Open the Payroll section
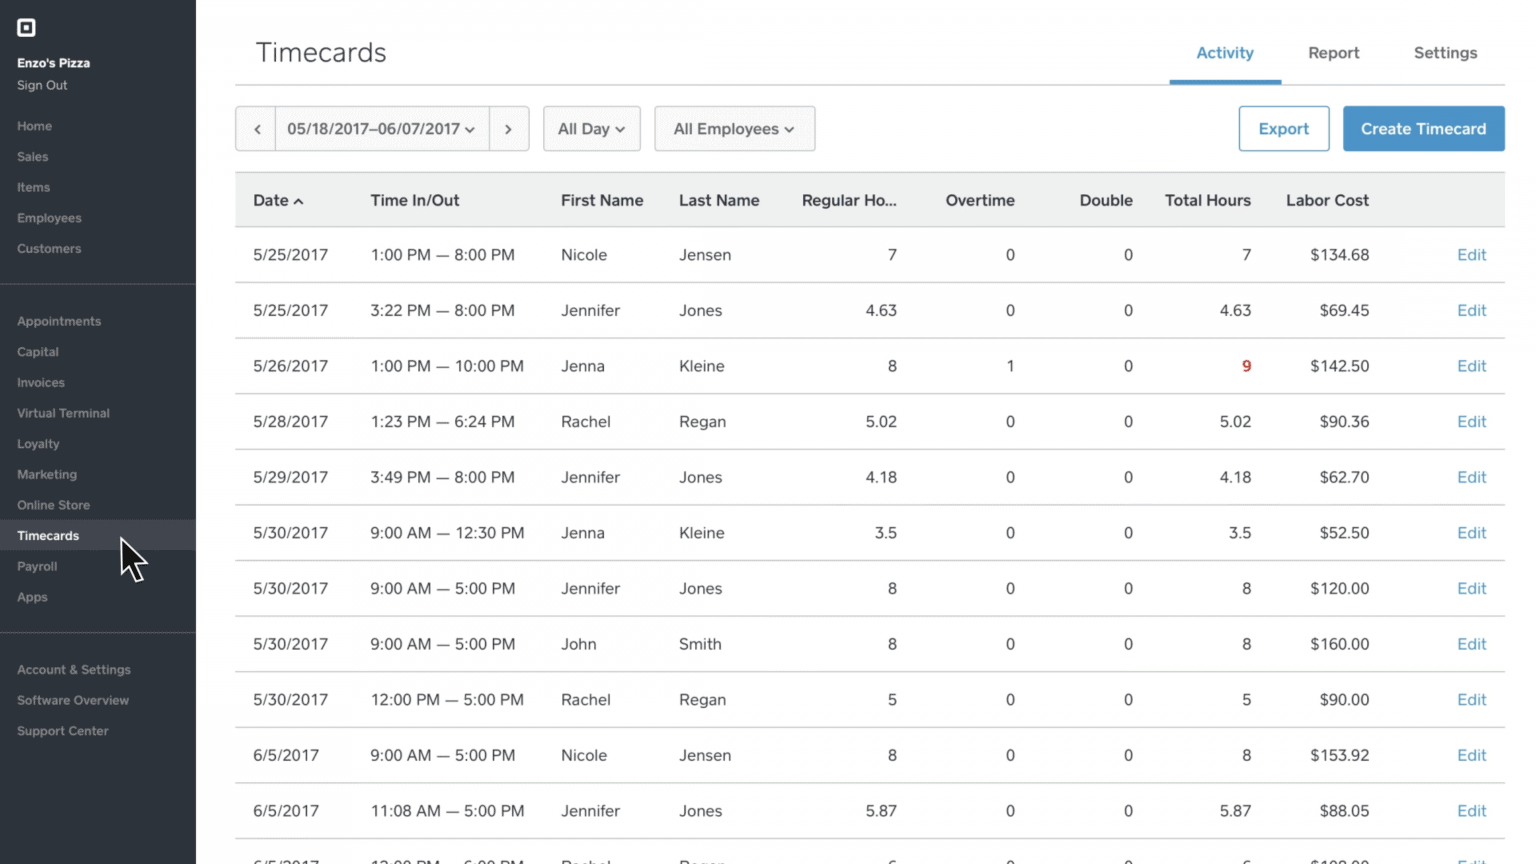This screenshot has height=864, width=1536. [x=37, y=566]
